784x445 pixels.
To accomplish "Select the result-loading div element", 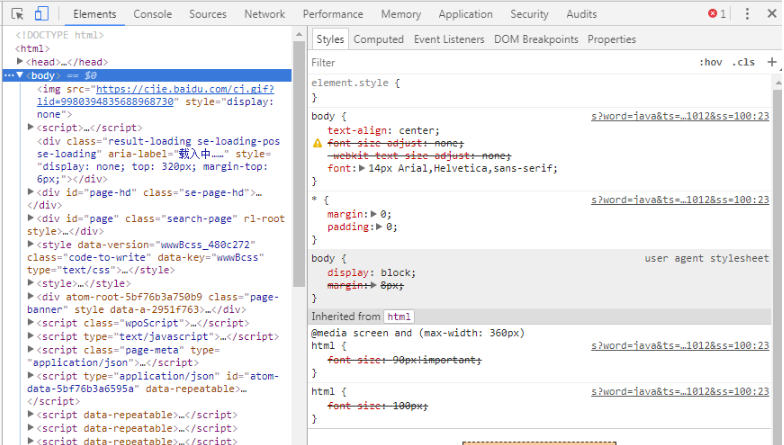I will (158, 160).
